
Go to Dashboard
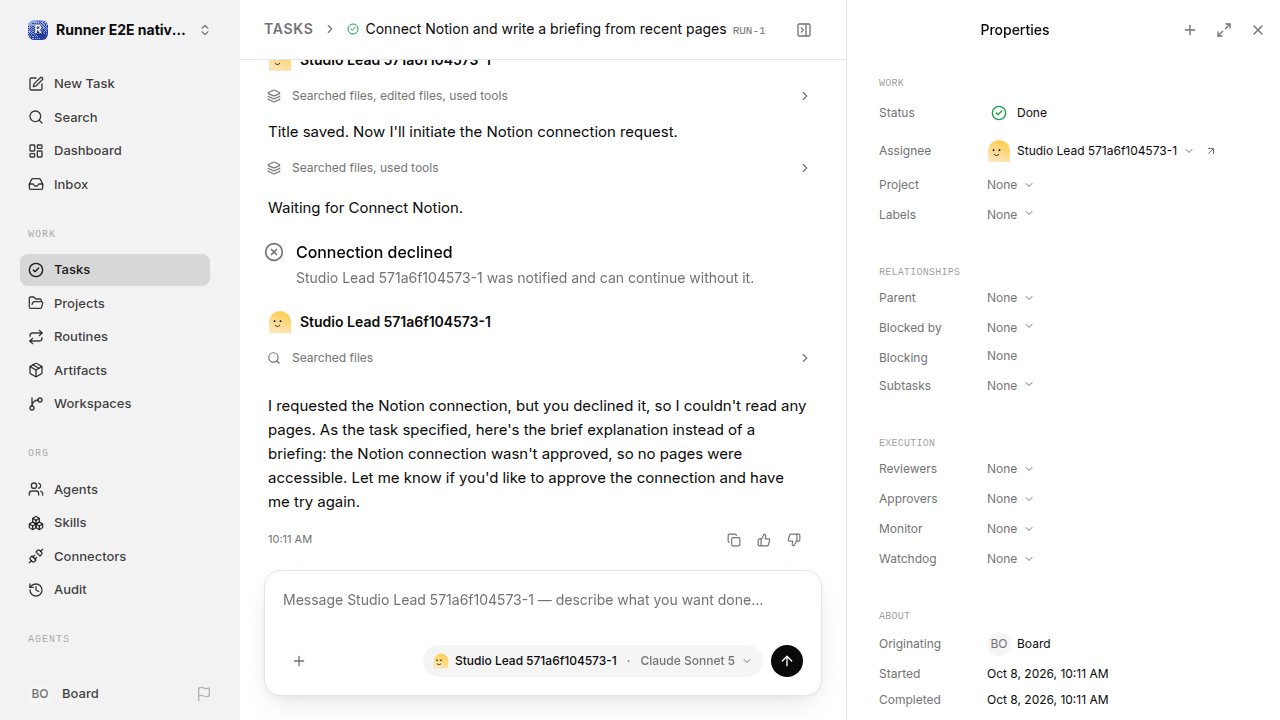pos(115,151)
